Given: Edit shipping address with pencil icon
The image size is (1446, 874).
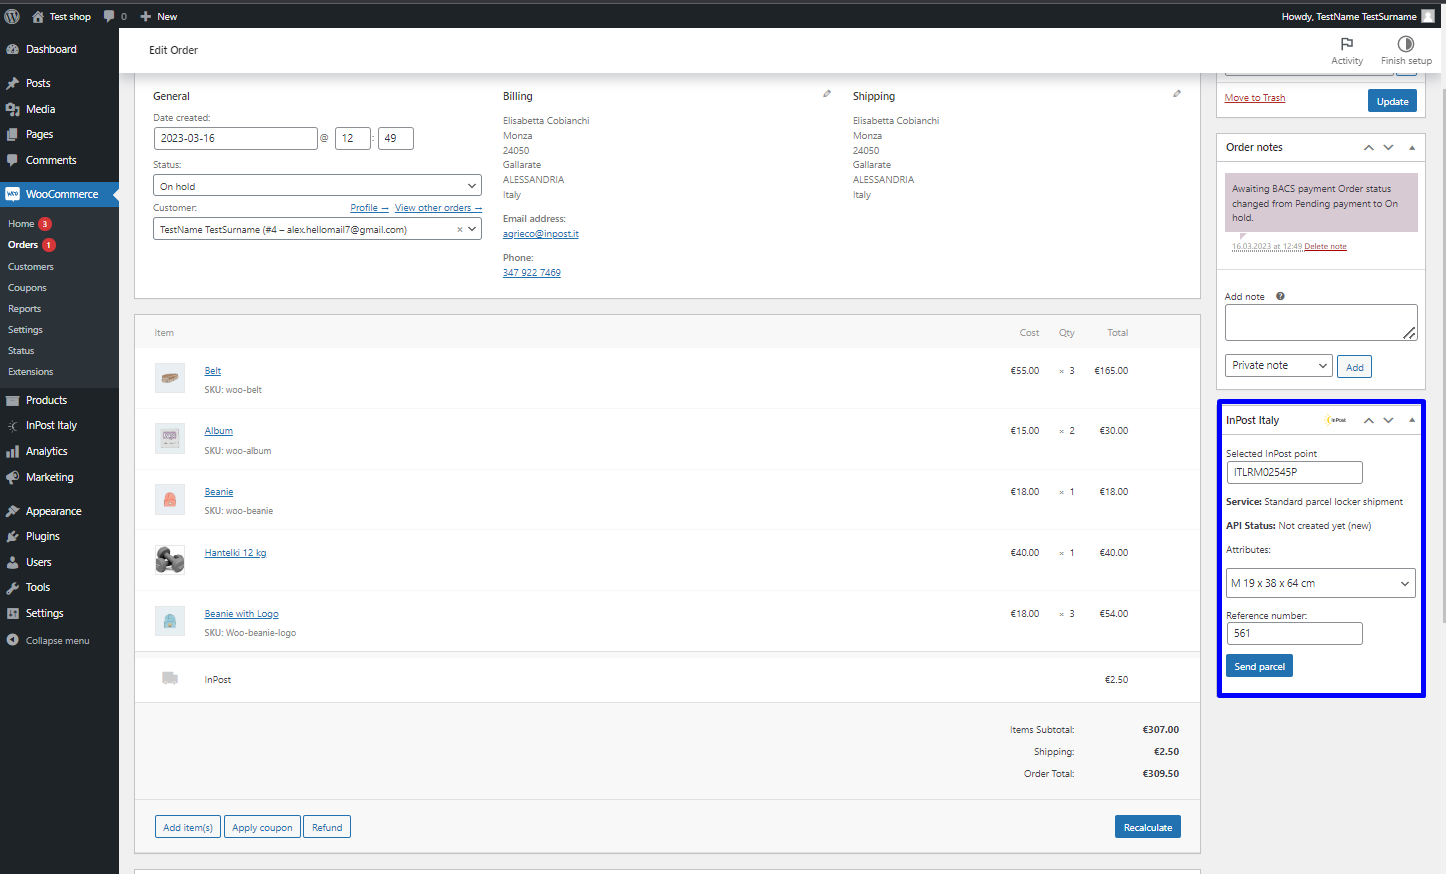Looking at the screenshot, I should [x=1177, y=94].
